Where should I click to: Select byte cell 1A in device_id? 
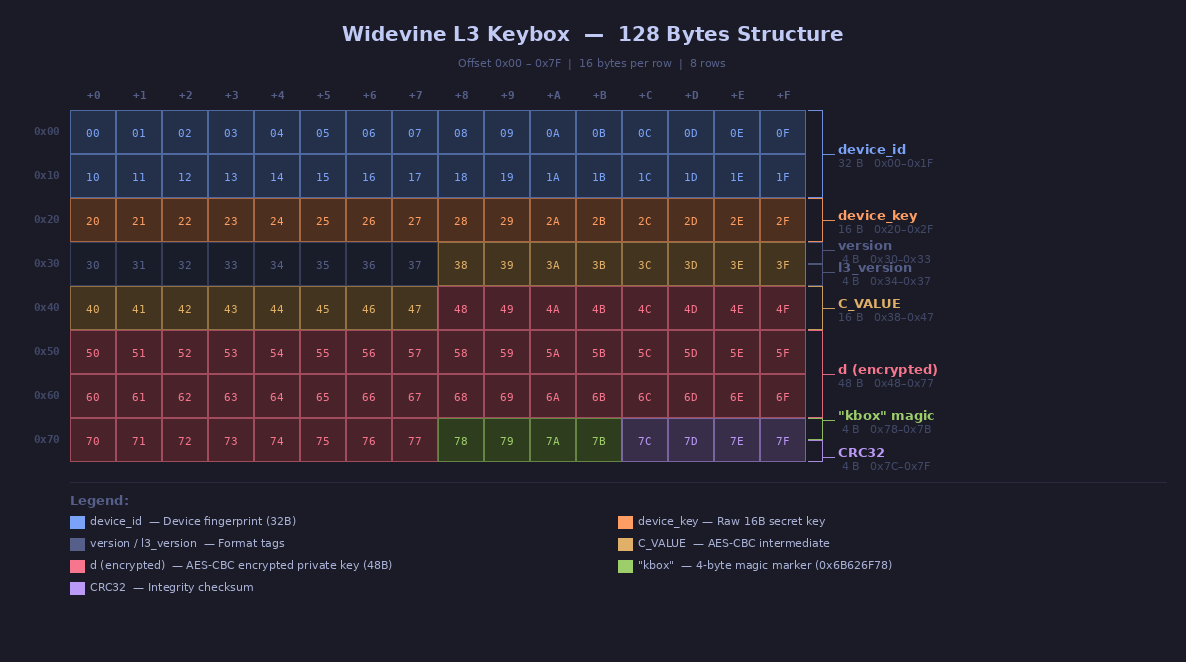(553, 176)
